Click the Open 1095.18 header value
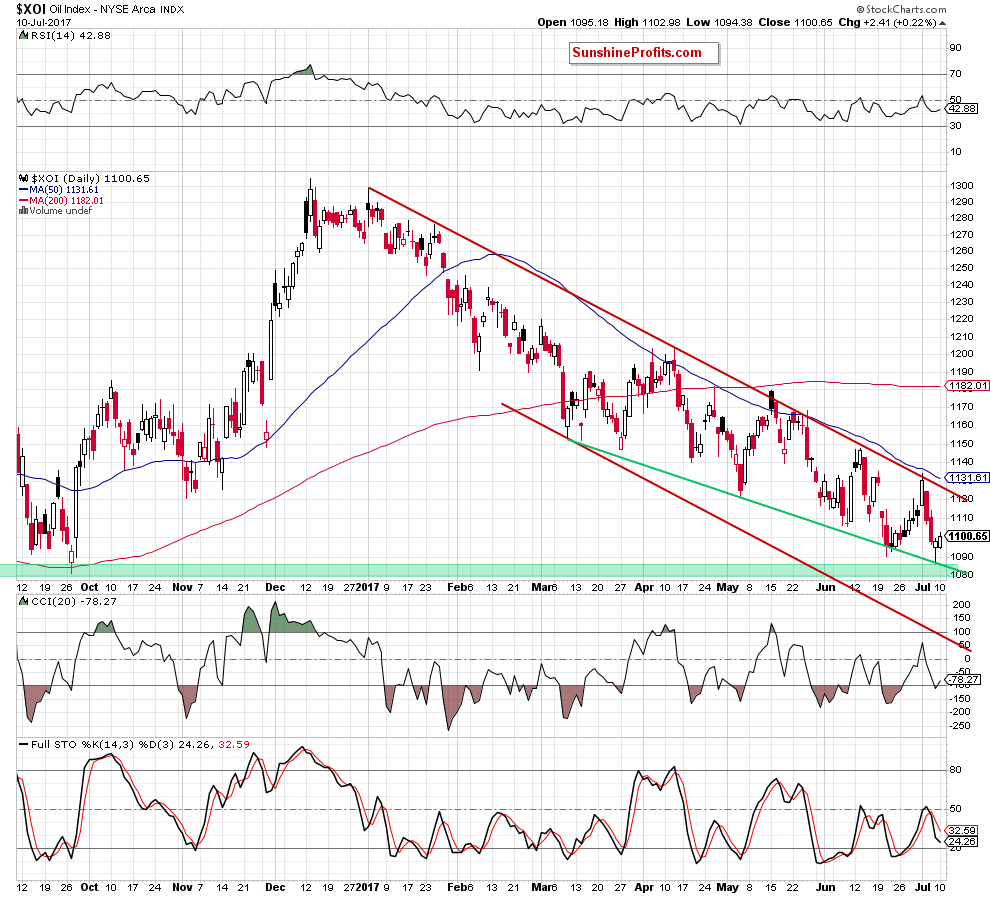Viewport: 990px width, 897px height. 573,22
